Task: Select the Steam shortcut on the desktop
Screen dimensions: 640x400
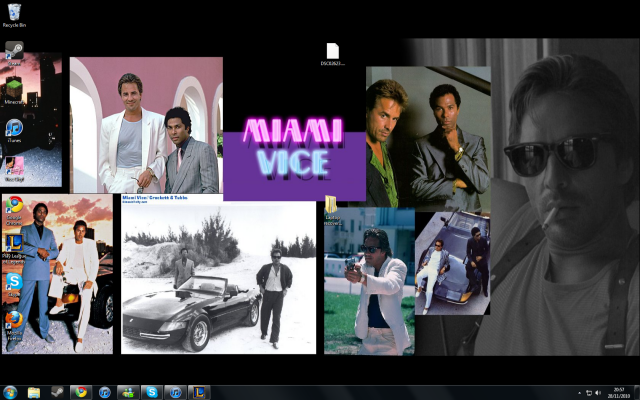Action: tap(14, 51)
